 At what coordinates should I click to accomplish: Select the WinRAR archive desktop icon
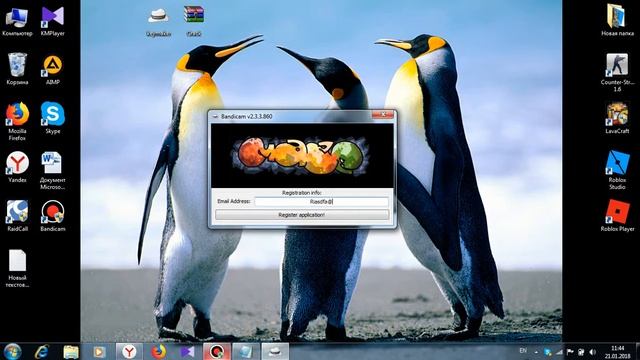tap(193, 21)
